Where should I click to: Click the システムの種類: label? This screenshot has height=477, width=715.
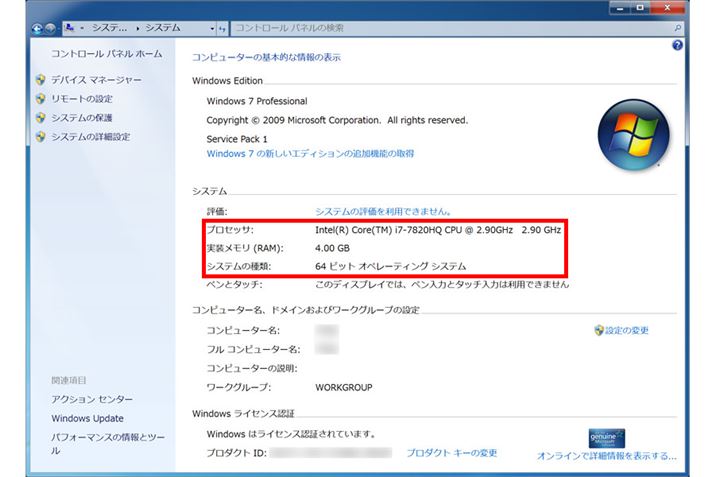(239, 266)
